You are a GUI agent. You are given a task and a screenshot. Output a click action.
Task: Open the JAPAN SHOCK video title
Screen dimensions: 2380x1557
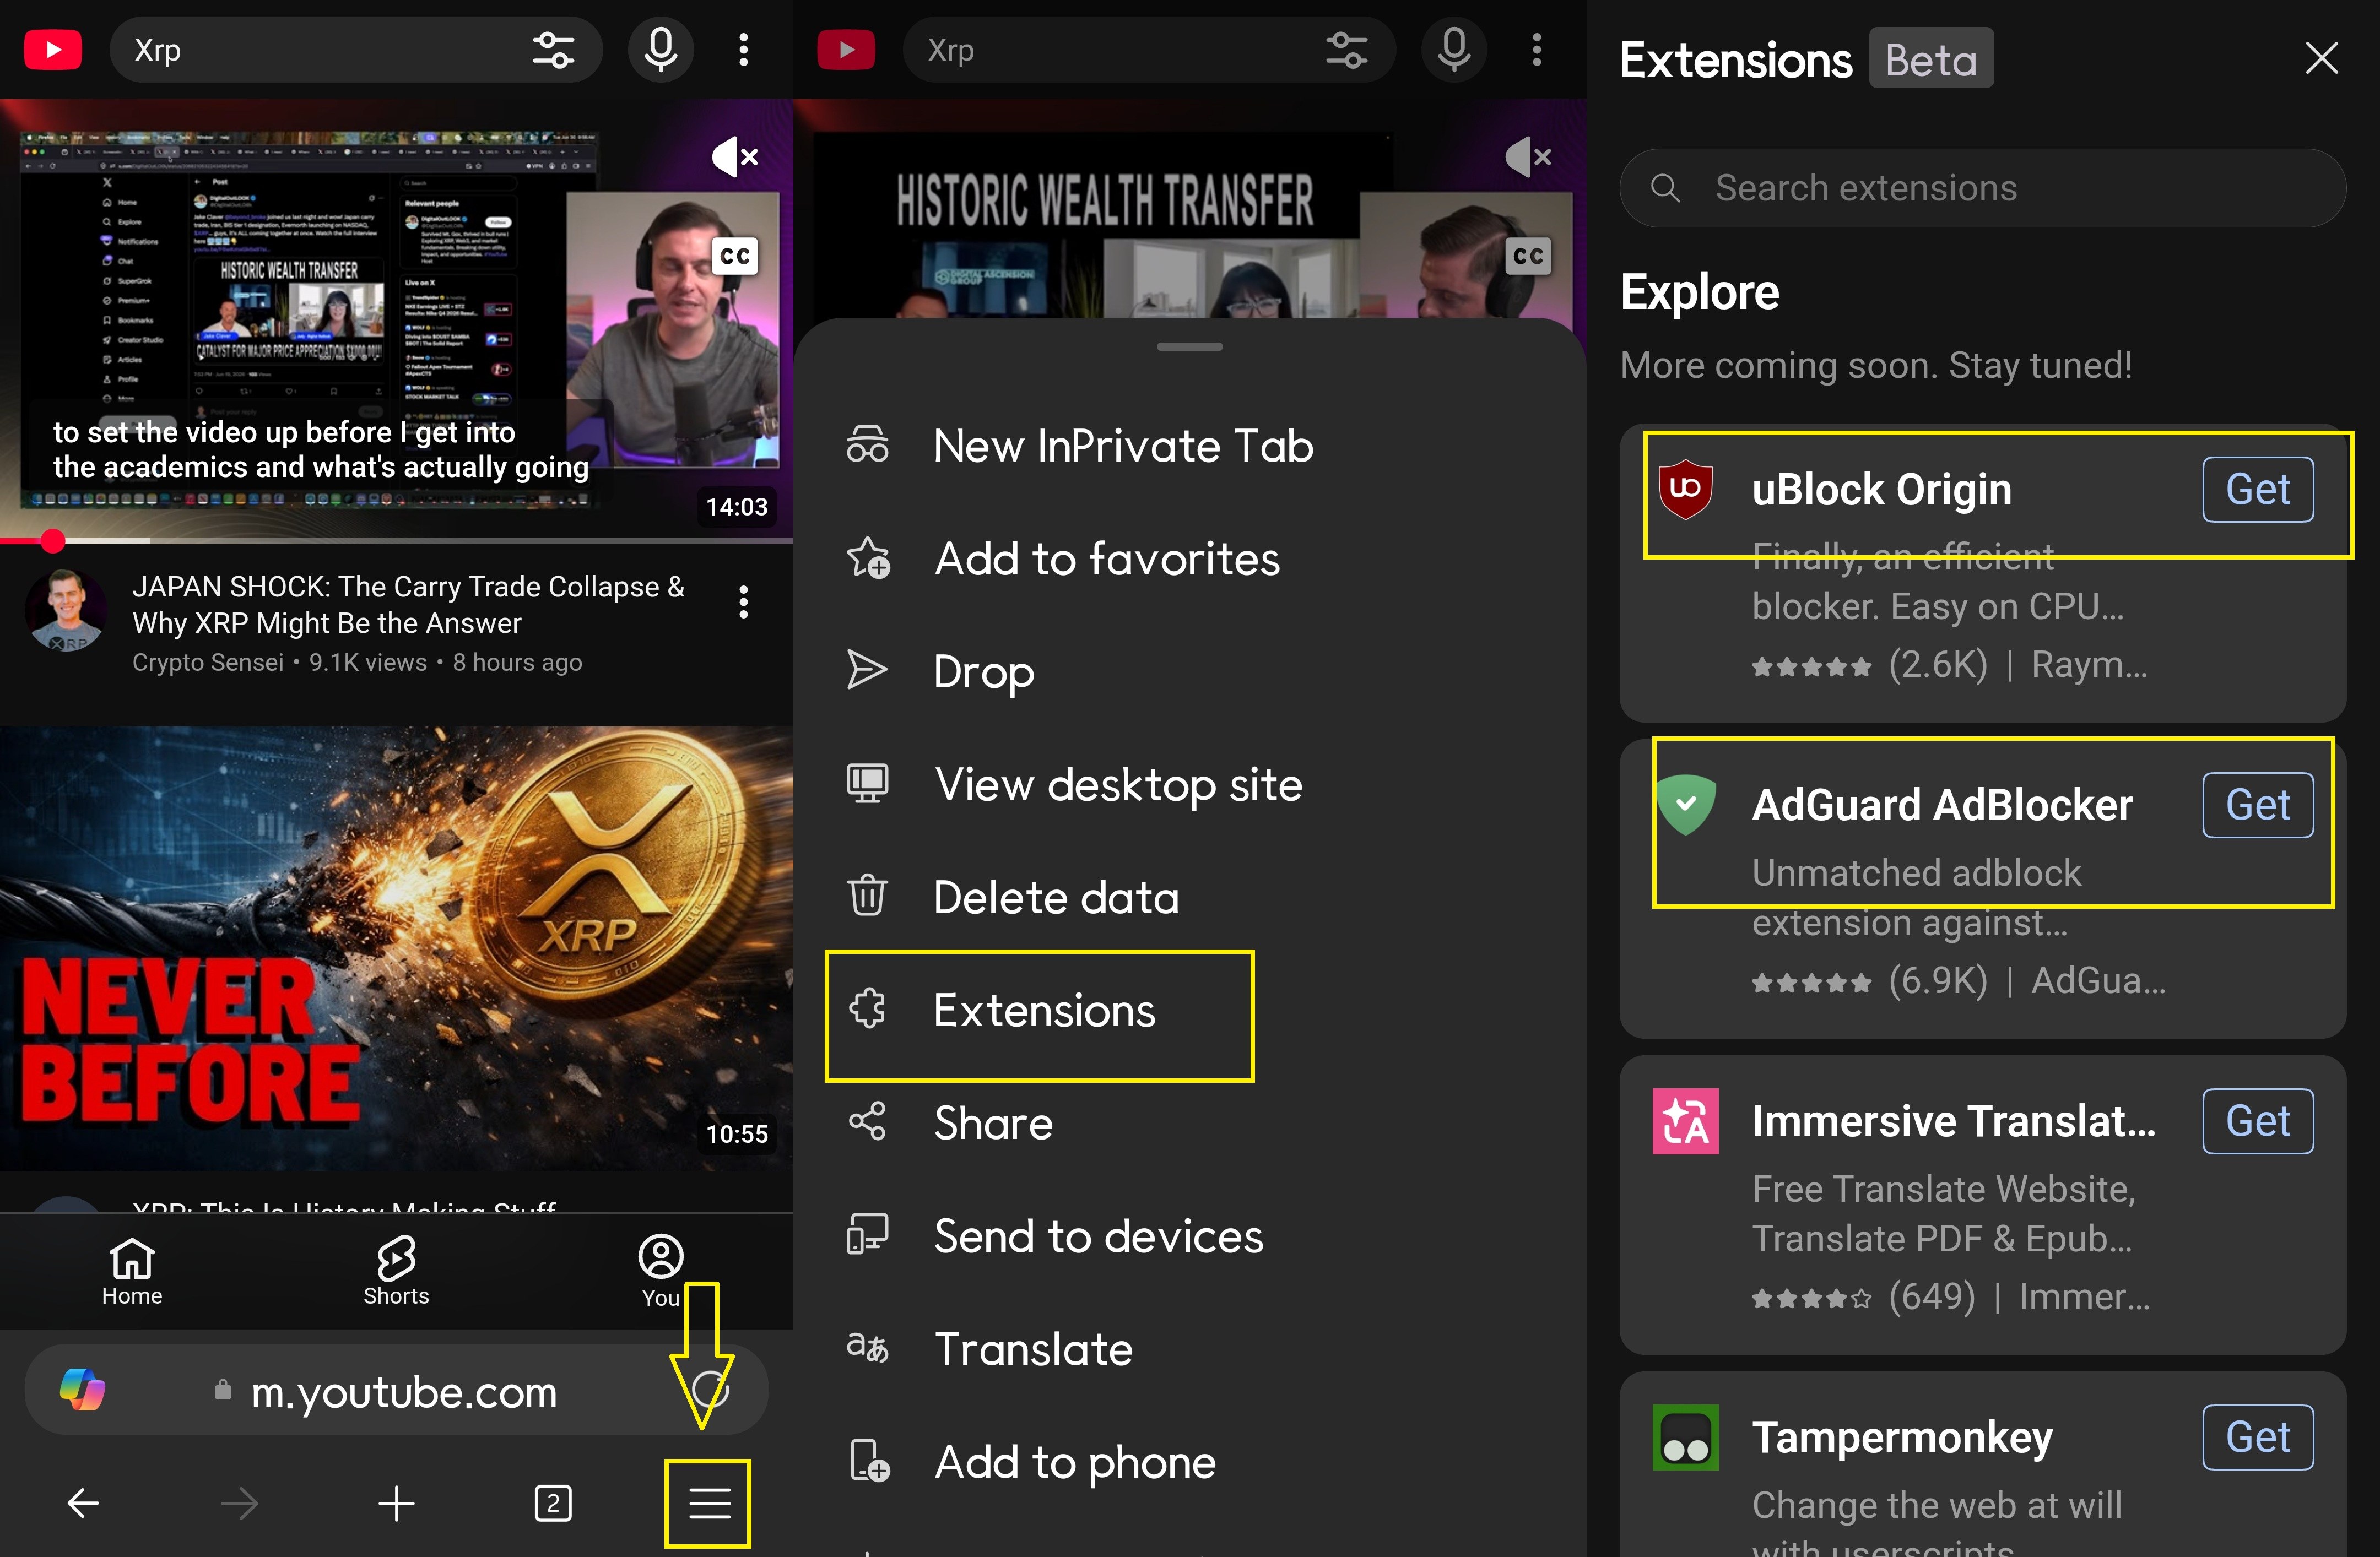(408, 604)
